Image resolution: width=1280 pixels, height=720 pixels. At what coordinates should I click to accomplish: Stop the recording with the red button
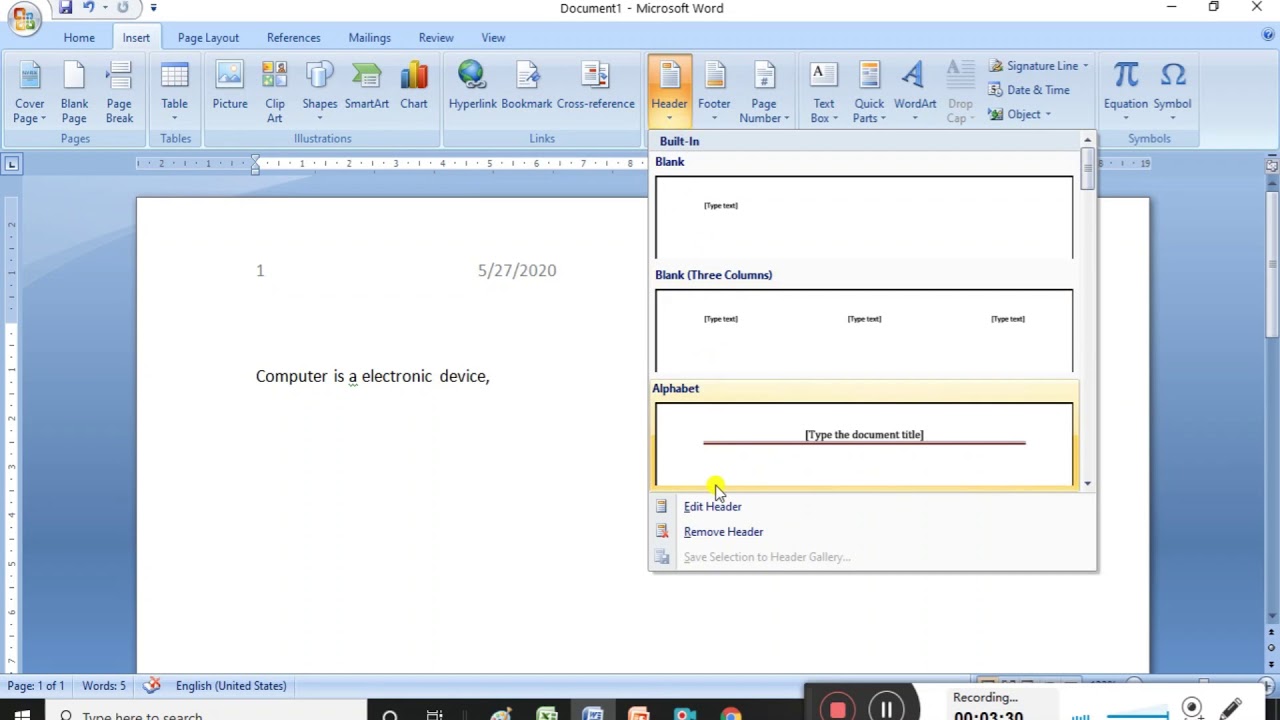point(837,709)
